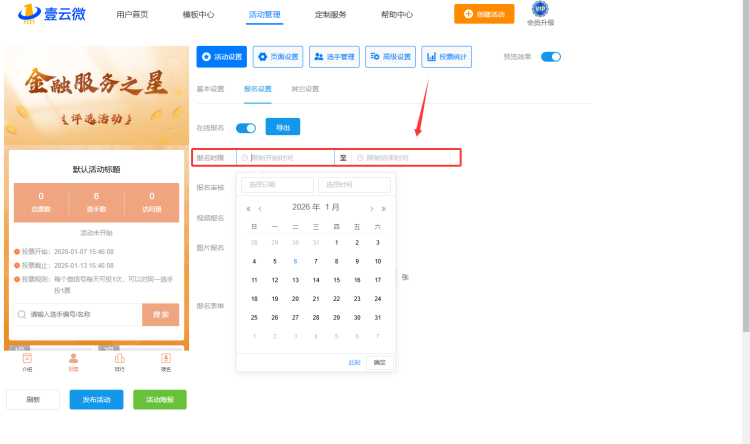Screen dimensions: 750x444
Task: Open 高级设置 advanced settings icon
Action: [390, 57]
